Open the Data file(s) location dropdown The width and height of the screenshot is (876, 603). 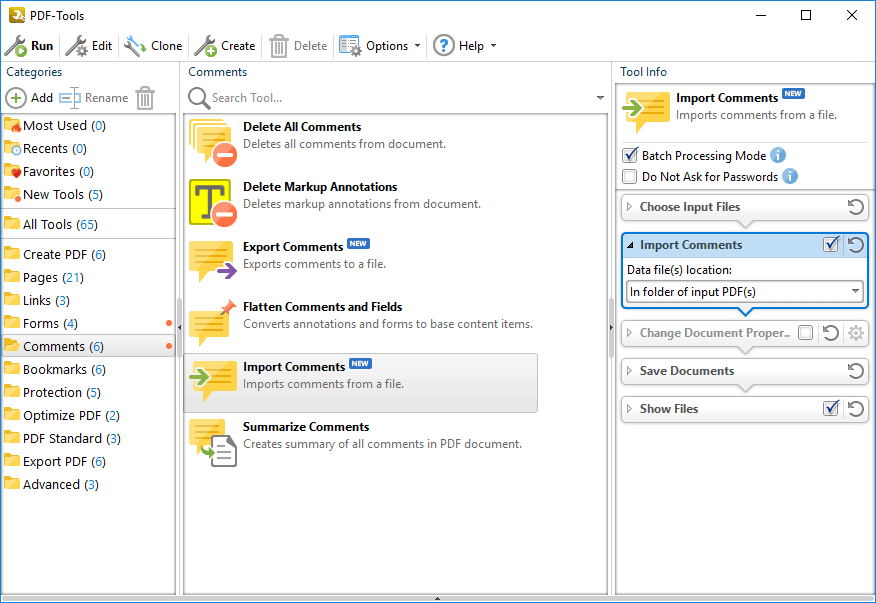745,292
